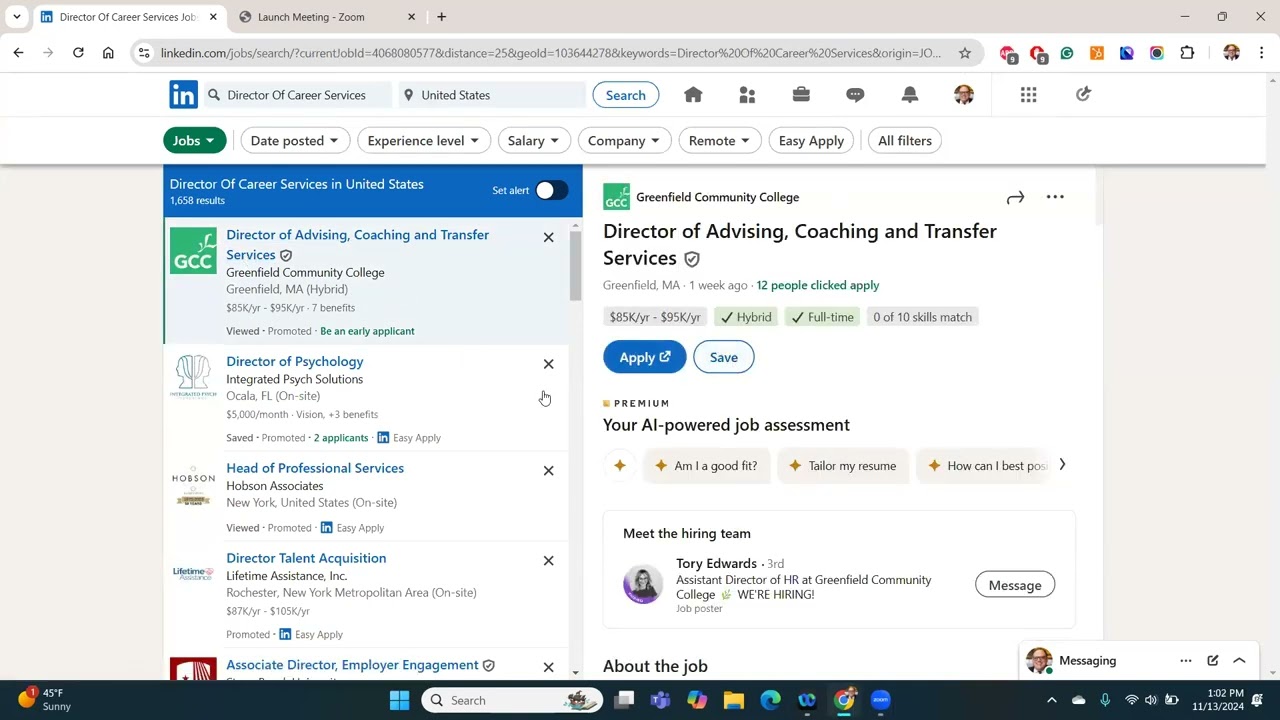Open the Jobs briefcase icon
The image size is (1280, 720).
(801, 94)
